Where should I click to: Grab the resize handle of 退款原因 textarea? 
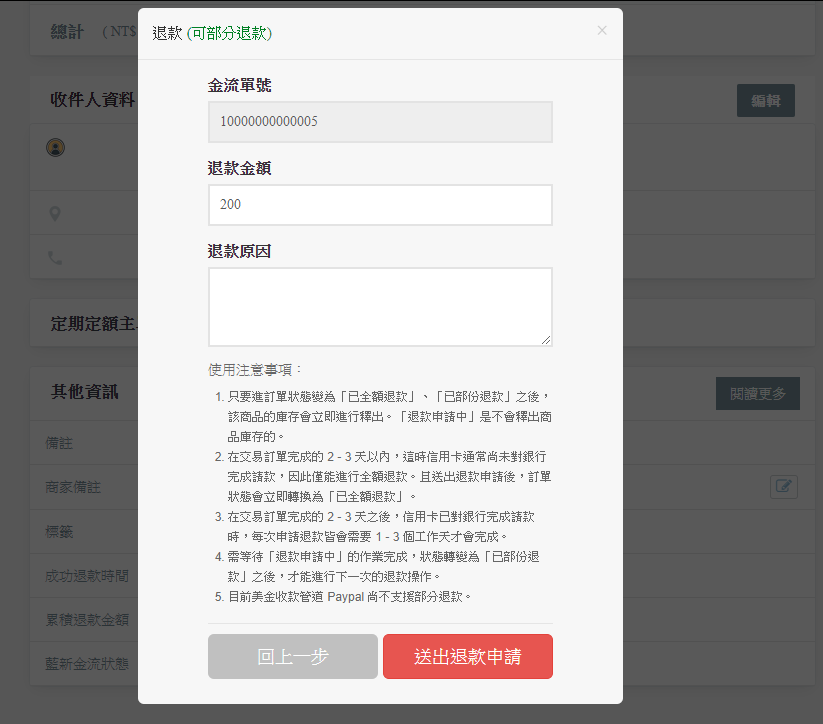pyautogui.click(x=546, y=340)
